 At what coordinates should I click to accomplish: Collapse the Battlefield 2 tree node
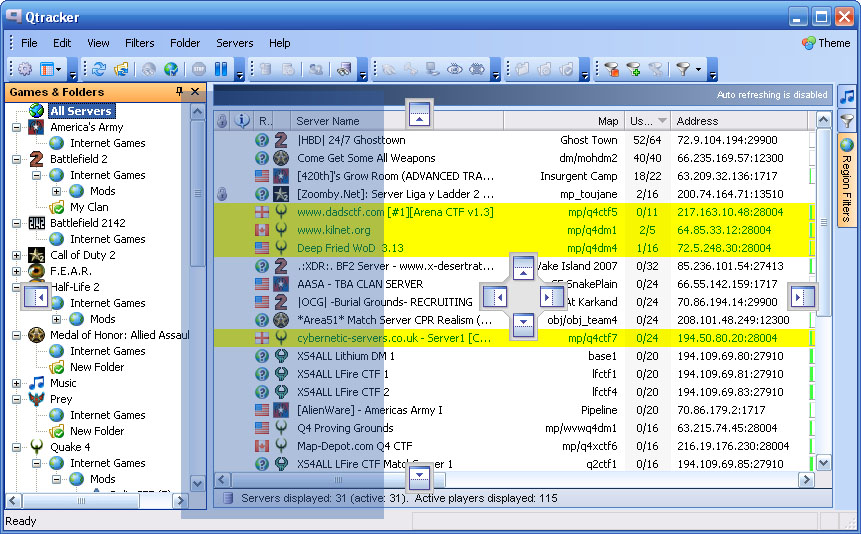16,159
